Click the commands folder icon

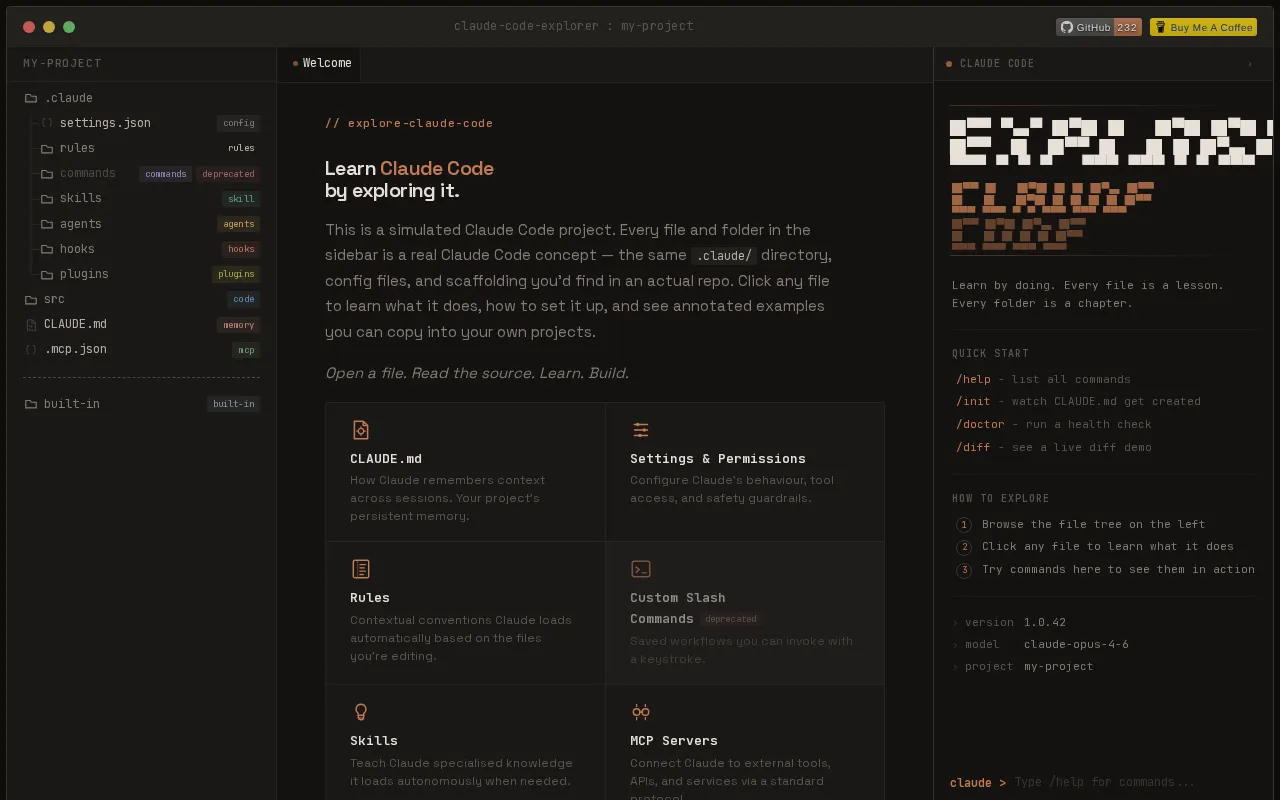[47, 174]
